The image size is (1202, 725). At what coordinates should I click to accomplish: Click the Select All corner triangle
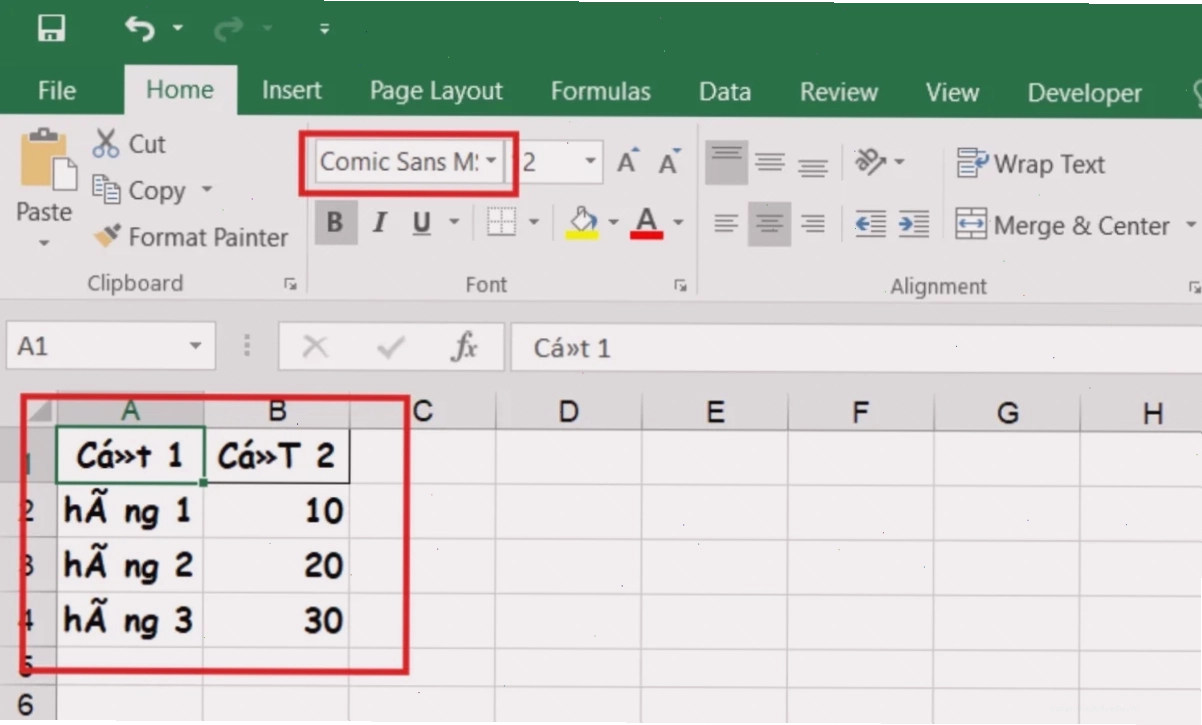coord(38,410)
